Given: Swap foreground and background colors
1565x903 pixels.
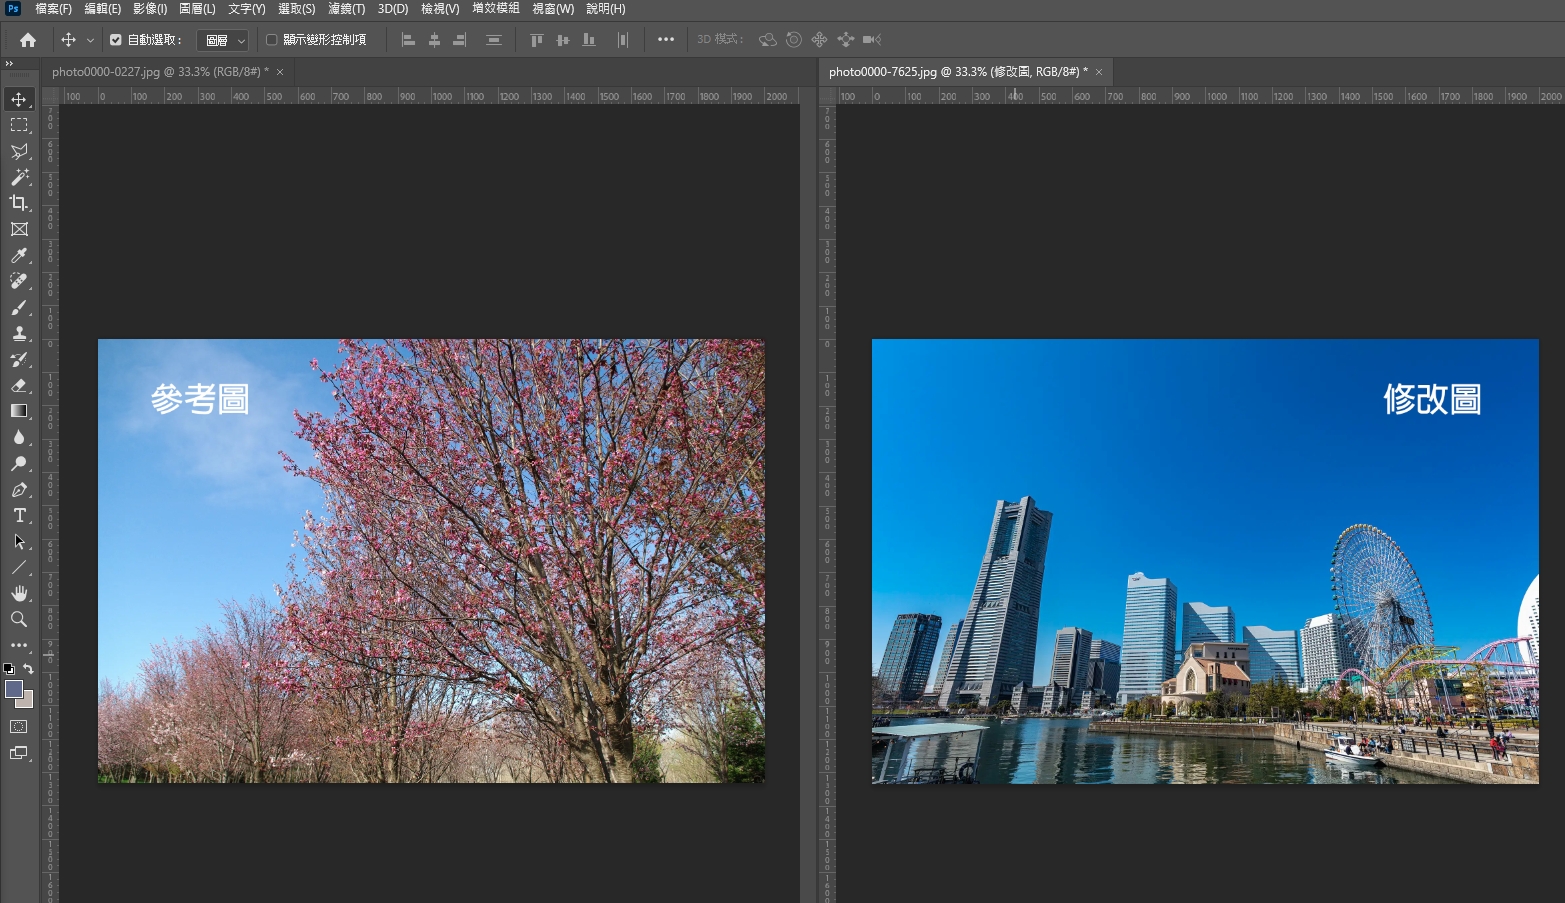Looking at the screenshot, I should pyautogui.click(x=28, y=669).
